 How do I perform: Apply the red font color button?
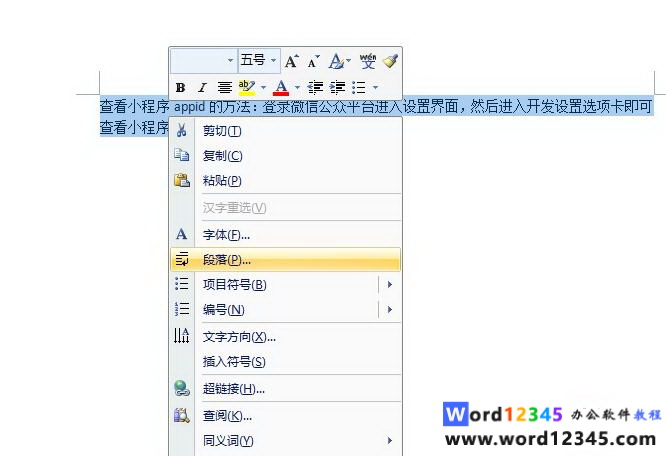[281, 88]
